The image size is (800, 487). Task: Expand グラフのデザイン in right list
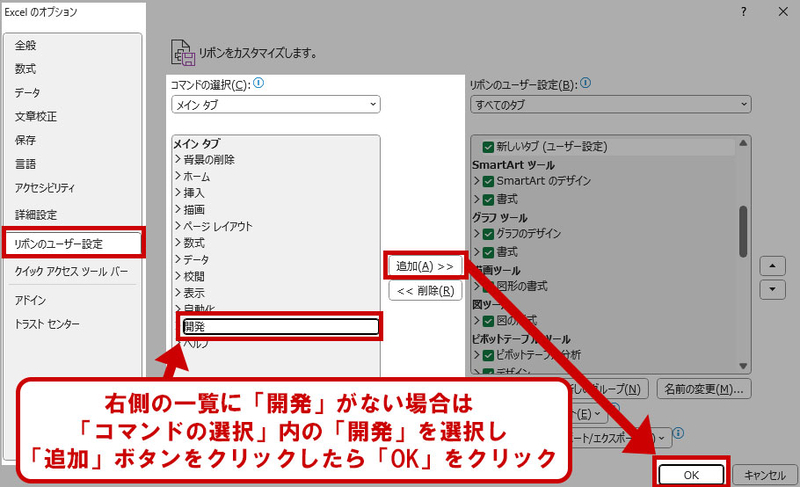(x=477, y=234)
